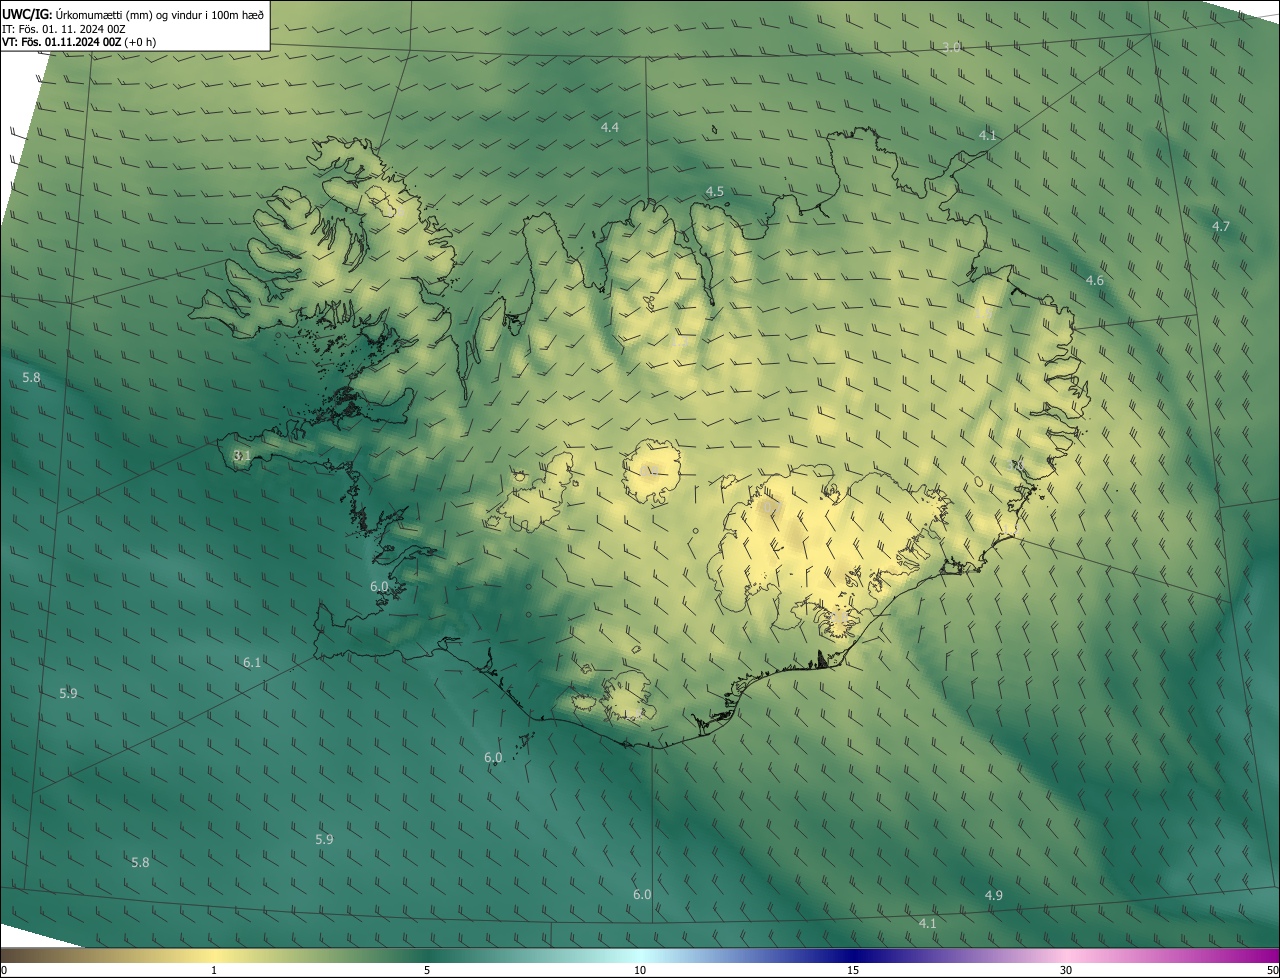Click the '4.9' value label on the map
The width and height of the screenshot is (1280, 978).
click(994, 895)
